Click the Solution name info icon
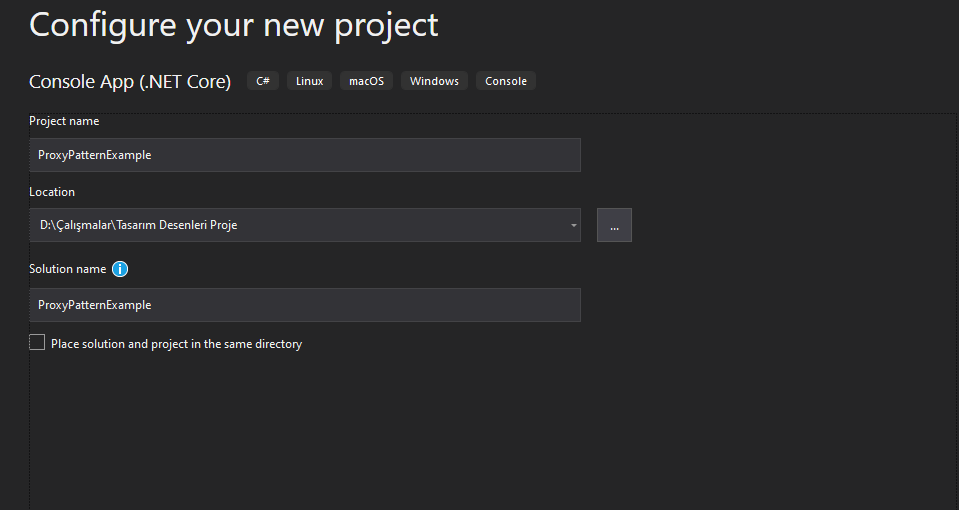Image resolution: width=959 pixels, height=510 pixels. (120, 269)
